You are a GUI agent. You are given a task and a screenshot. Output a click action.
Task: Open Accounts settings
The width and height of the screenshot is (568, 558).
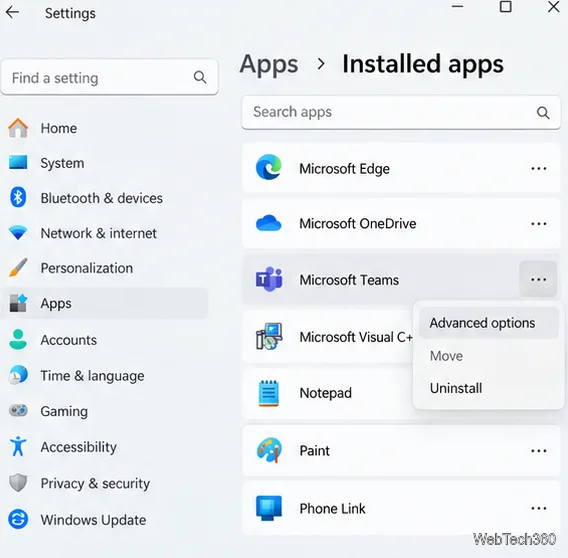(105, 340)
